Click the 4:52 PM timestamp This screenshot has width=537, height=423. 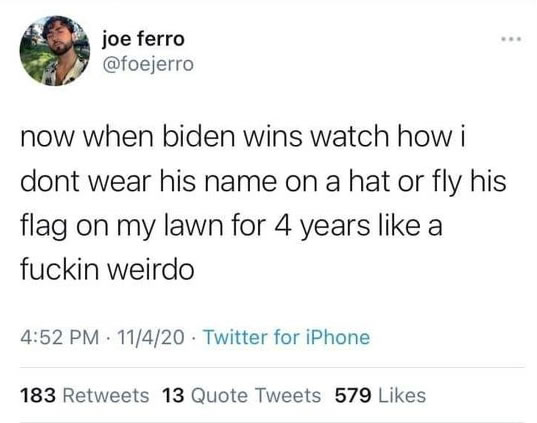point(60,337)
